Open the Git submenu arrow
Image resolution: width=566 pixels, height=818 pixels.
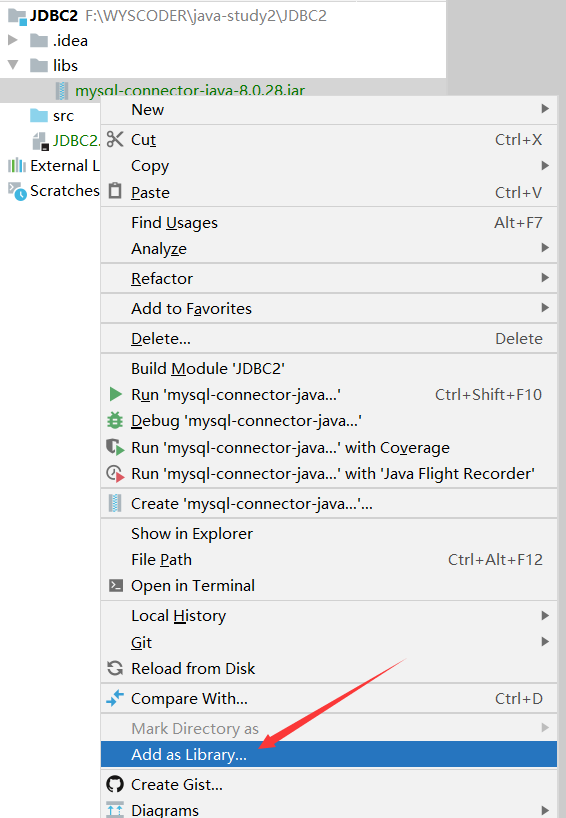click(545, 642)
